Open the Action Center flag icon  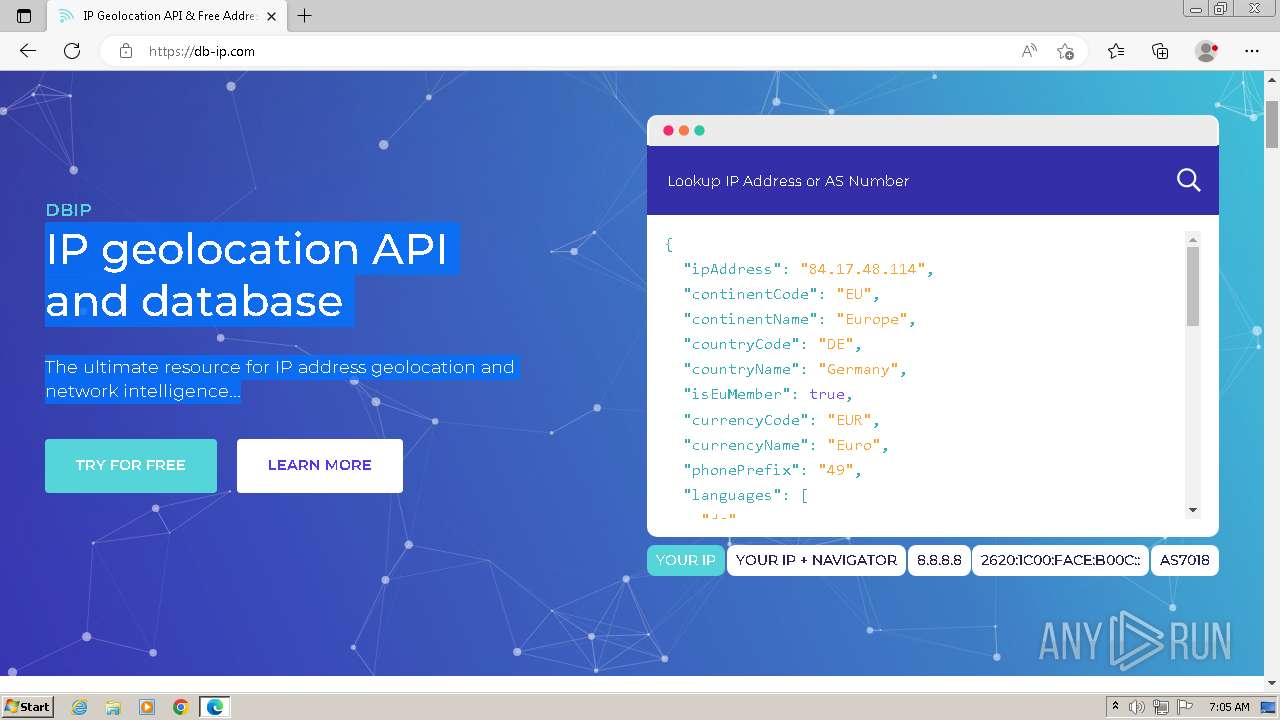pyautogui.click(x=1184, y=707)
